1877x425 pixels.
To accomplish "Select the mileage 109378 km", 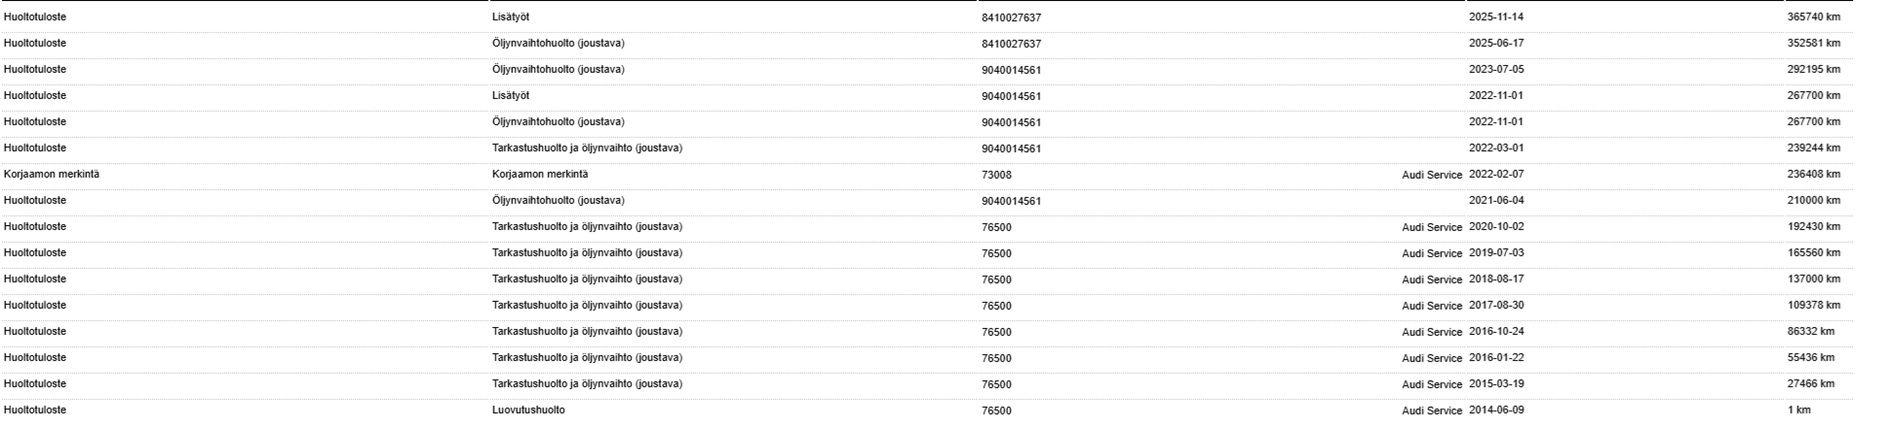I will [1814, 305].
